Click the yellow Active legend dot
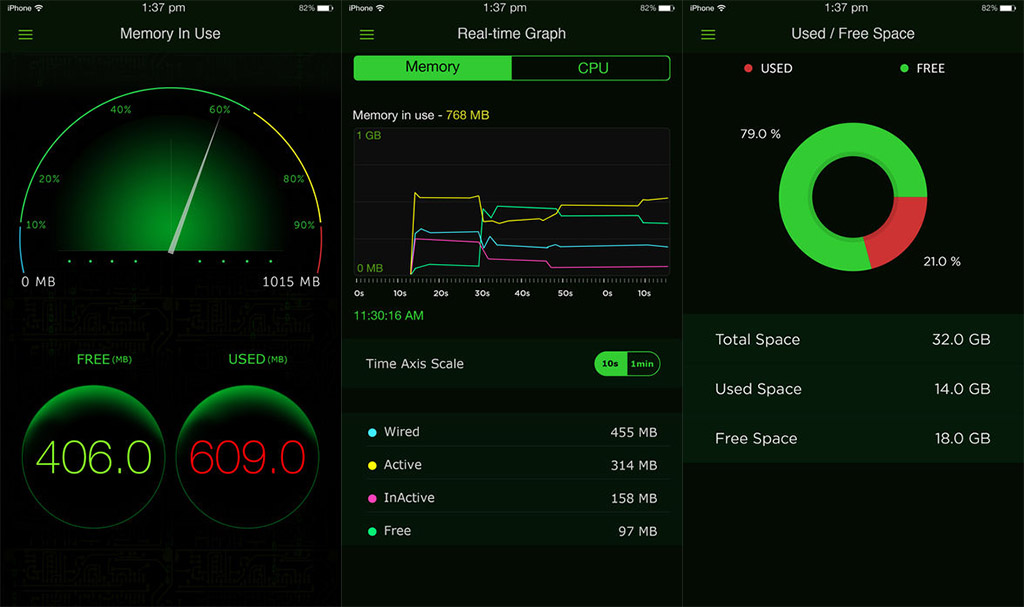1024x607 pixels. [373, 465]
